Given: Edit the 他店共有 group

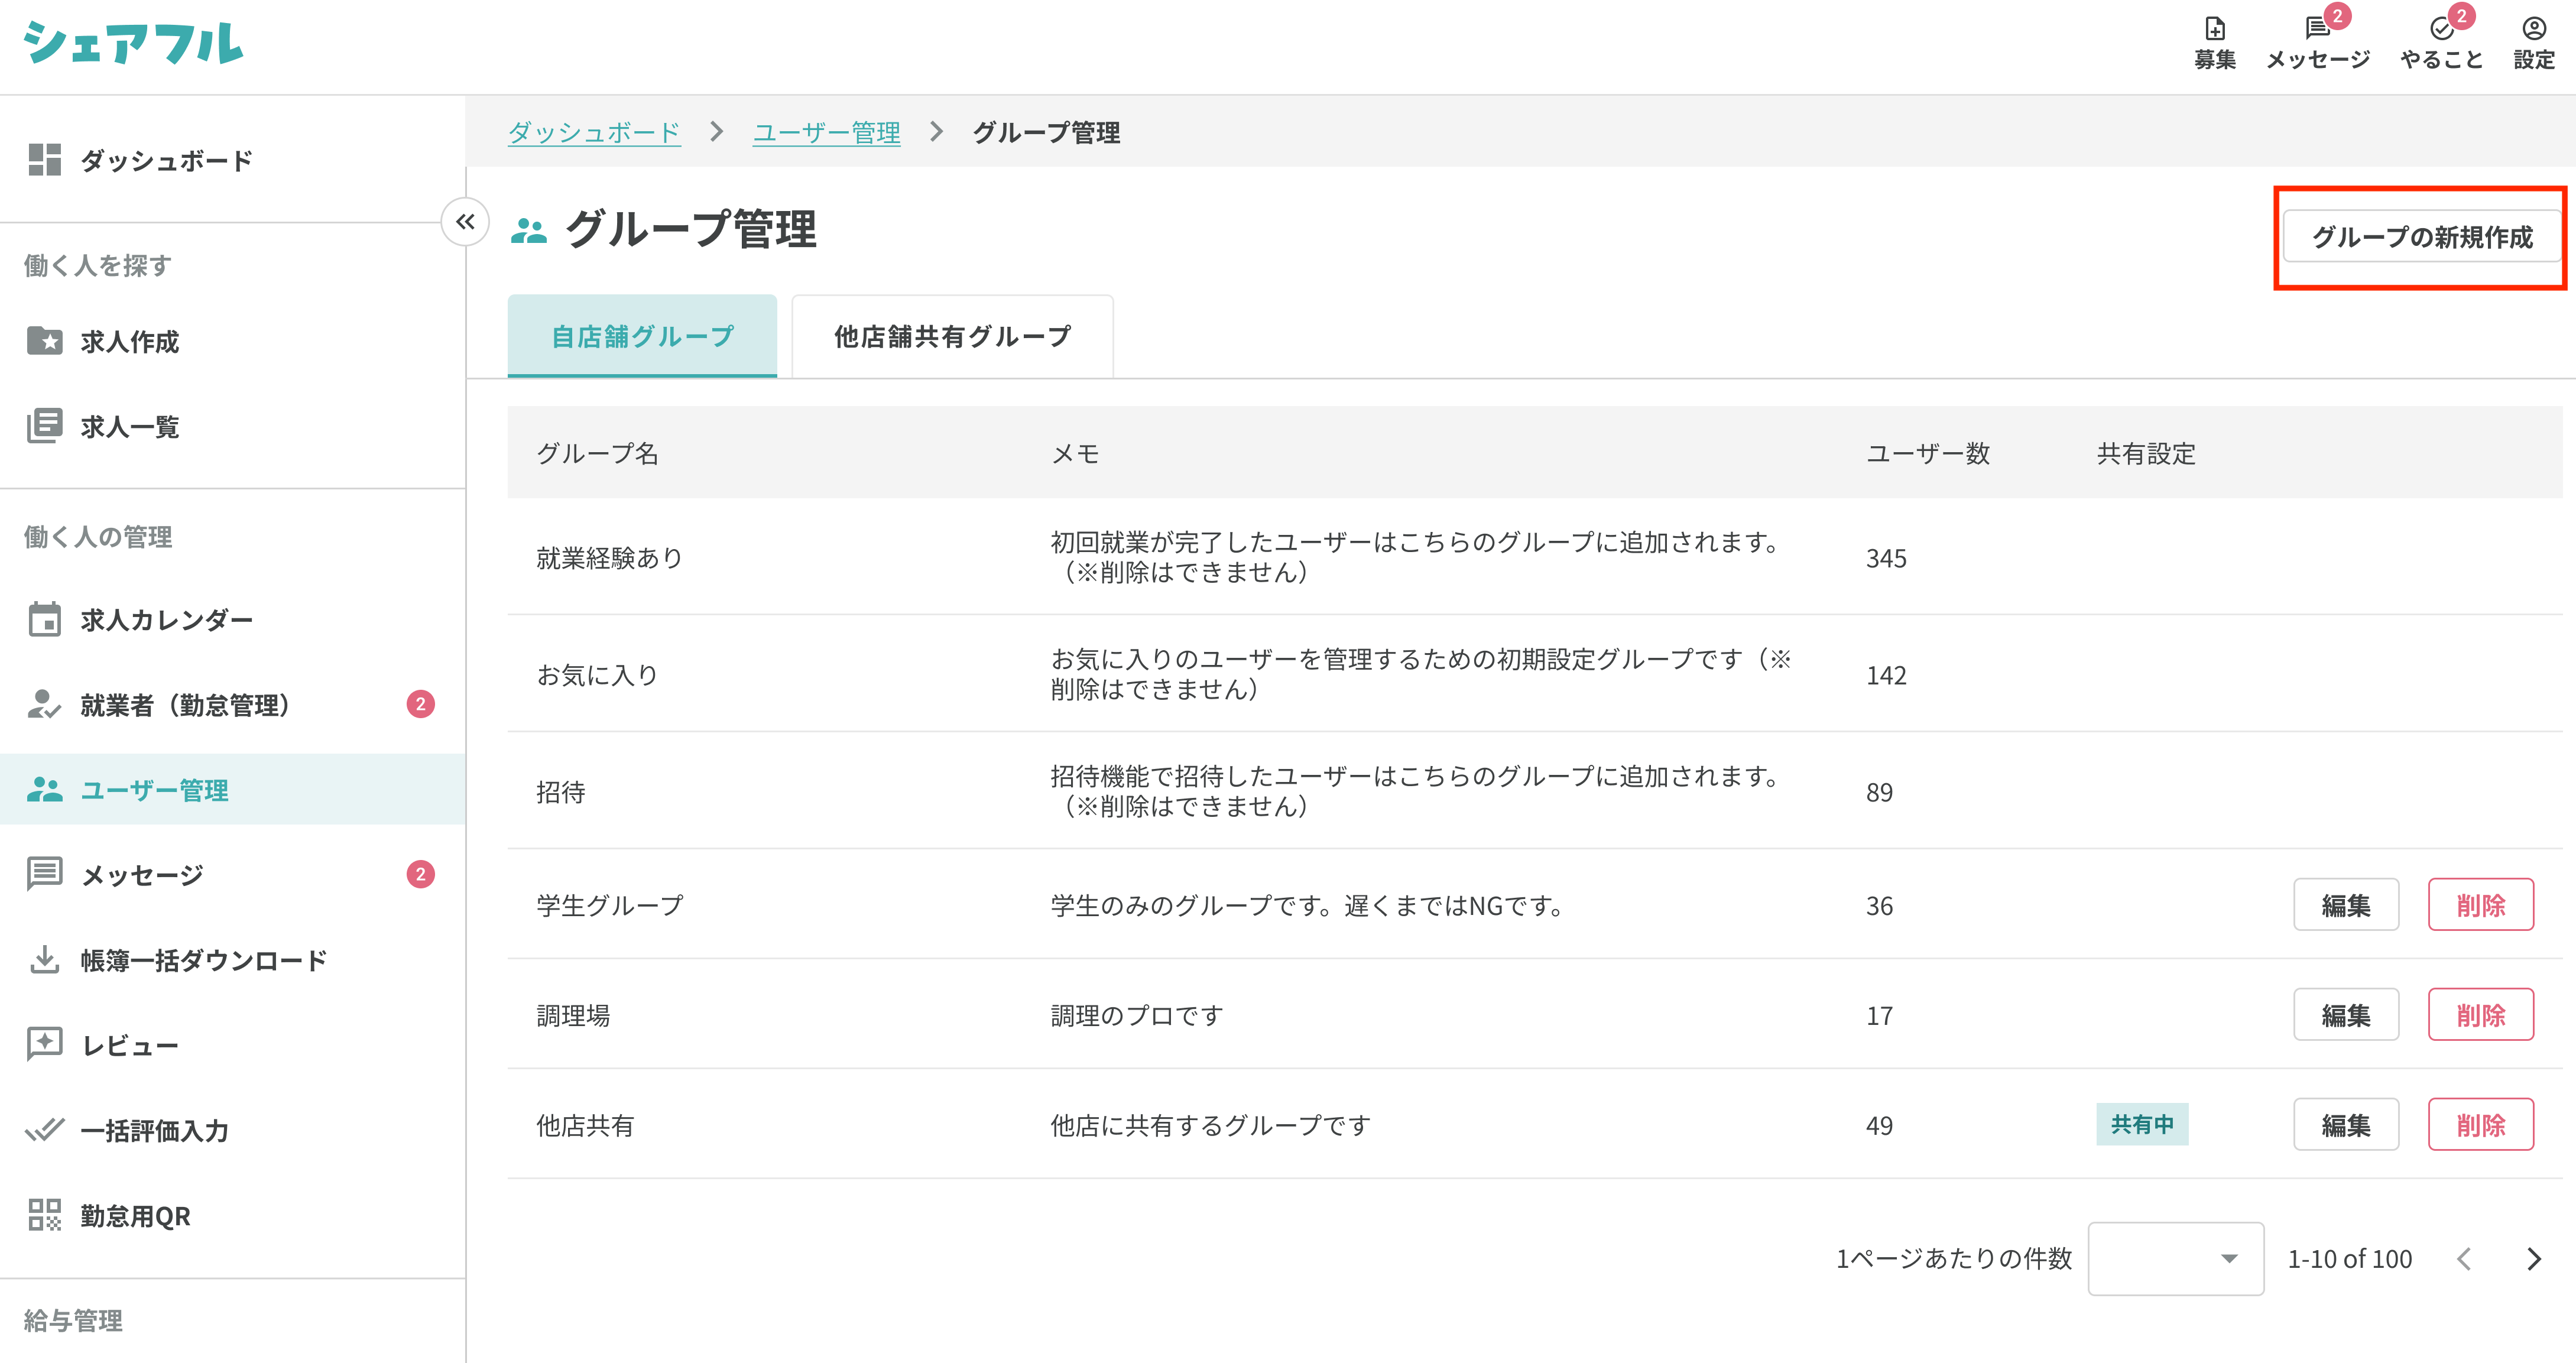Looking at the screenshot, I should click(x=2345, y=1124).
